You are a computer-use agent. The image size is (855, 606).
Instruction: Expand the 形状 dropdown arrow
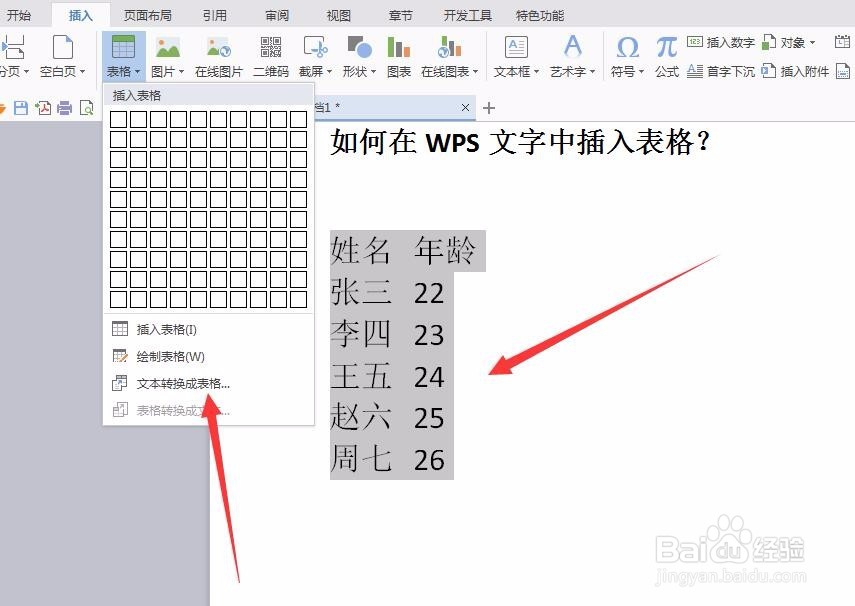374,72
